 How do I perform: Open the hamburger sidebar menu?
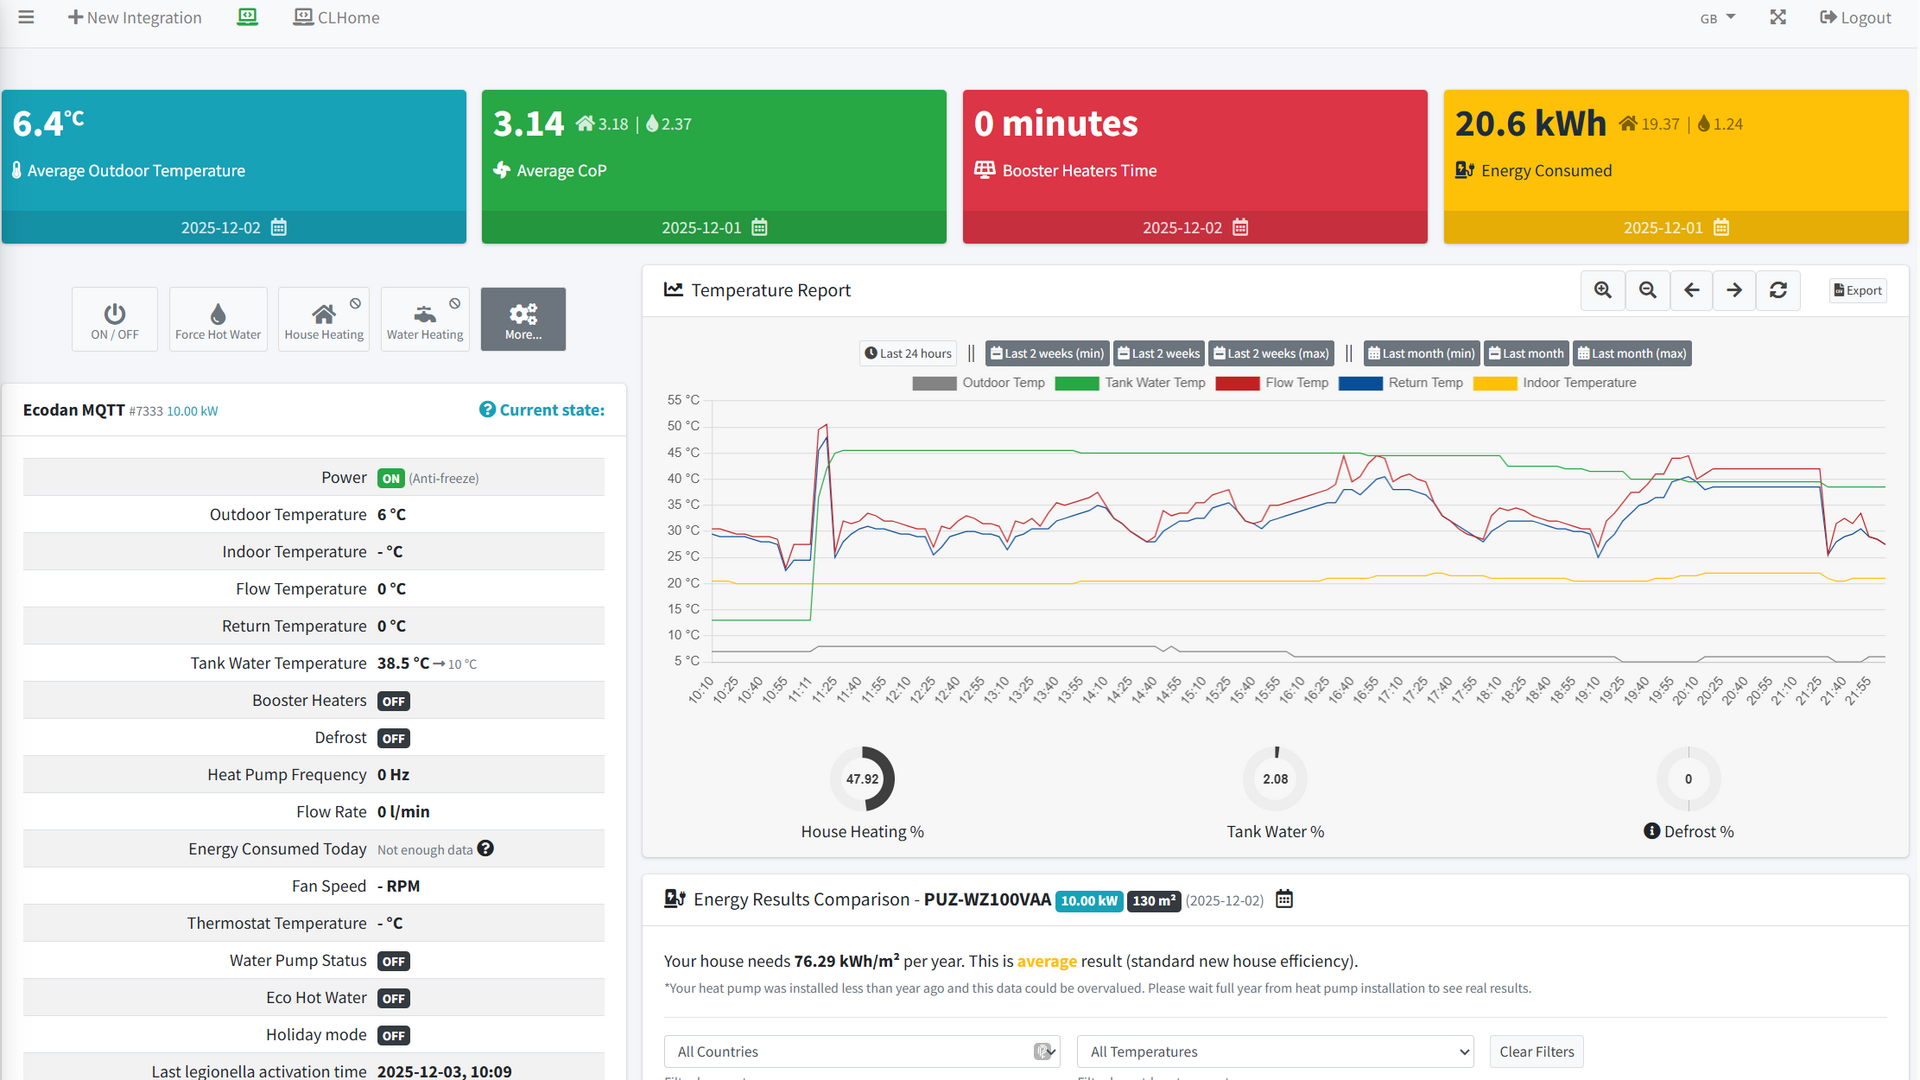click(26, 17)
